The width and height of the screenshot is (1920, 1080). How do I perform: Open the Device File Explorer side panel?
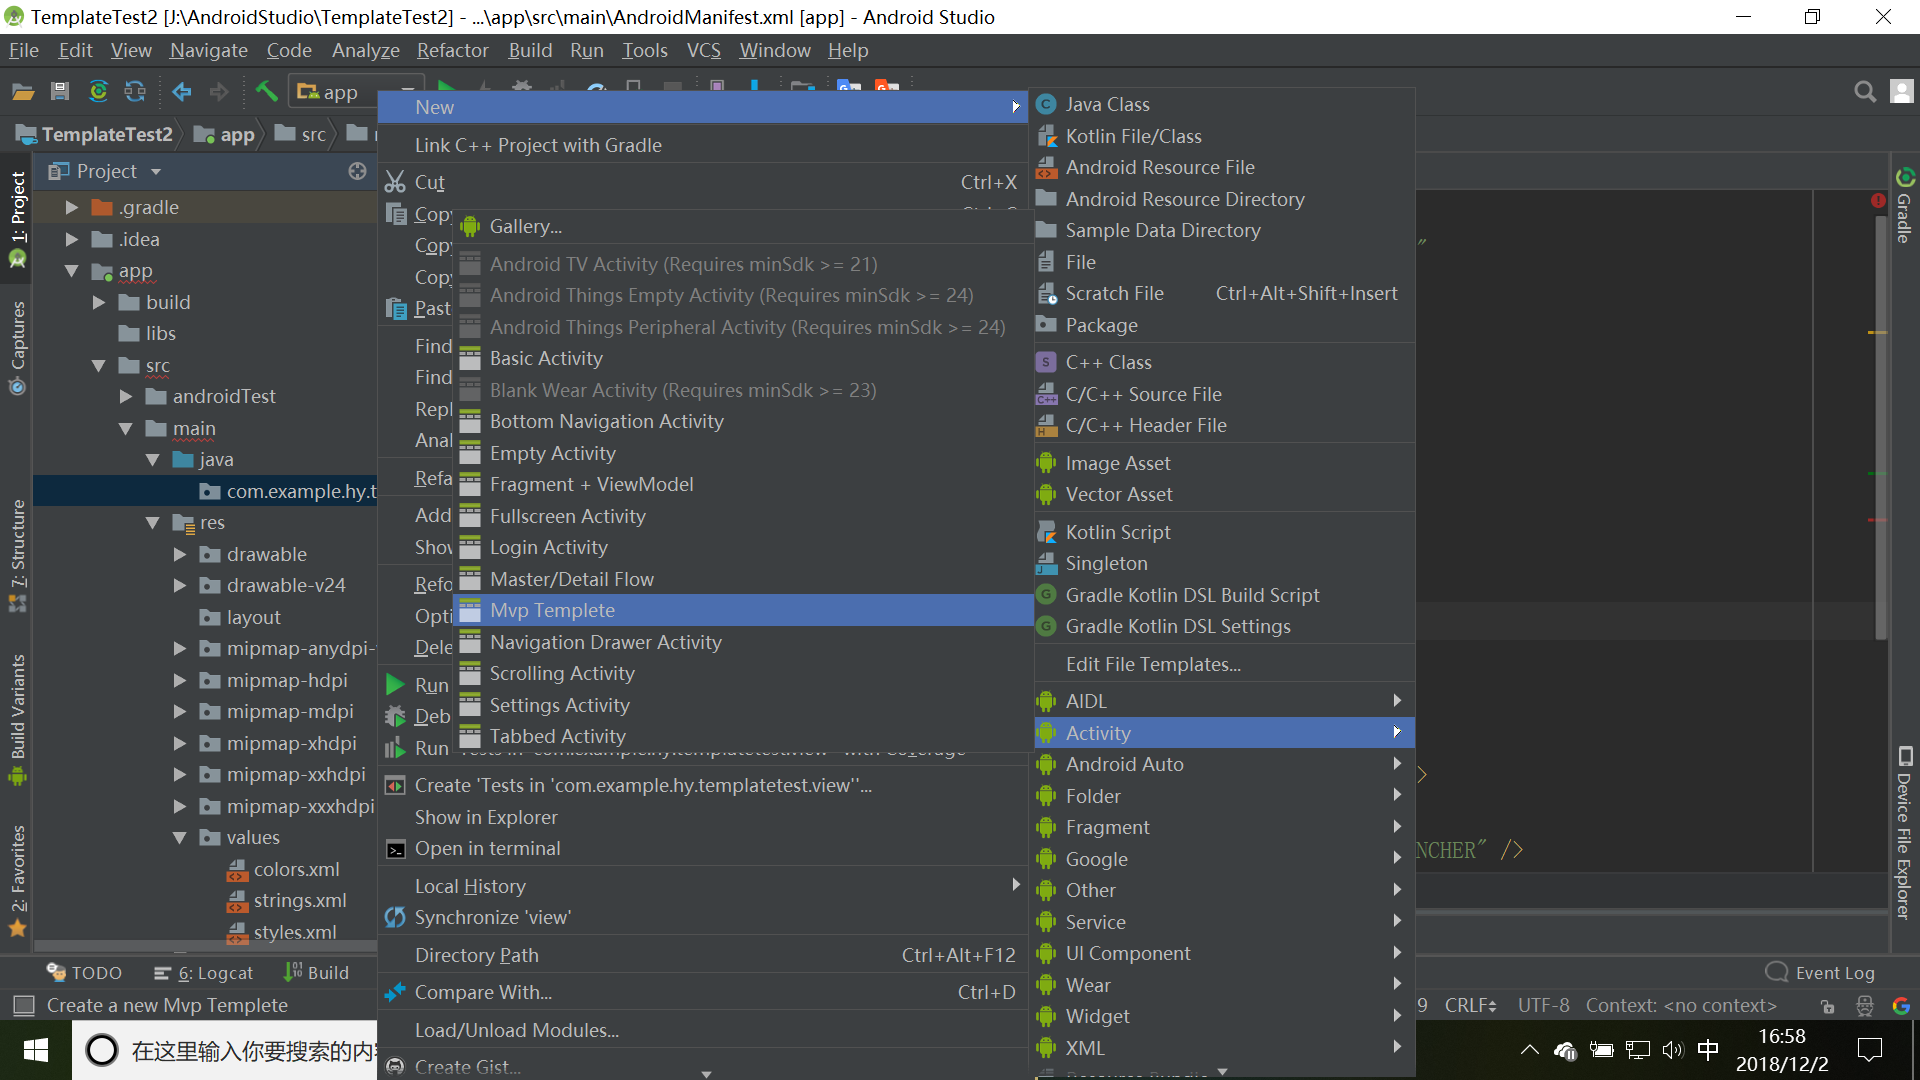[x=1904, y=833]
